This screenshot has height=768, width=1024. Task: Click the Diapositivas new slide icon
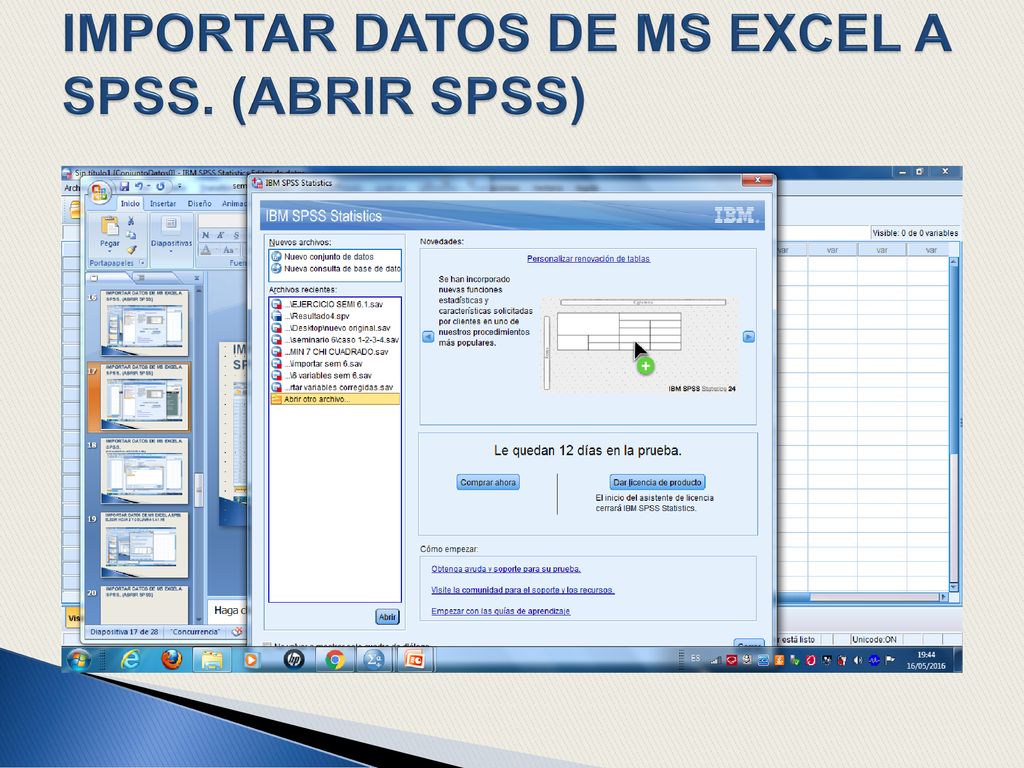coord(170,225)
